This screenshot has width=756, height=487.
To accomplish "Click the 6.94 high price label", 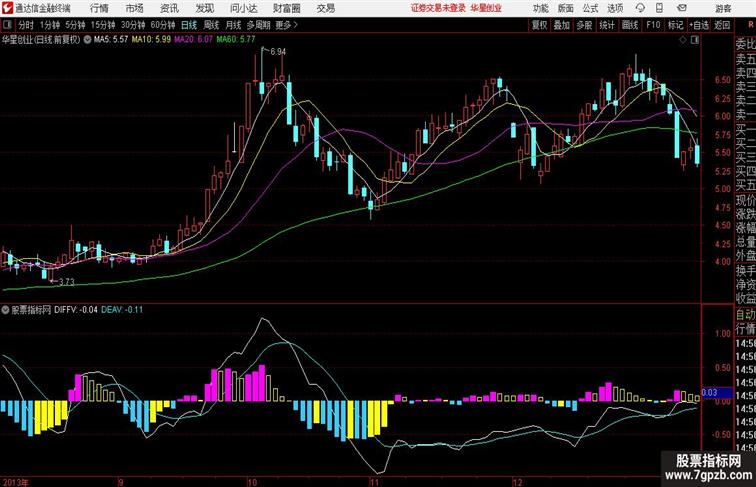I will click(278, 52).
